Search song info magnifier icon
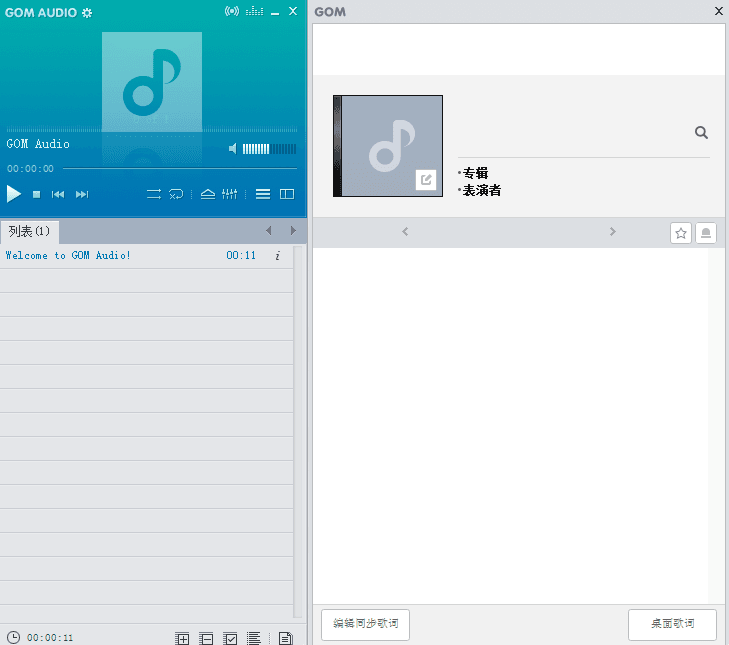729x645 pixels. point(701,133)
